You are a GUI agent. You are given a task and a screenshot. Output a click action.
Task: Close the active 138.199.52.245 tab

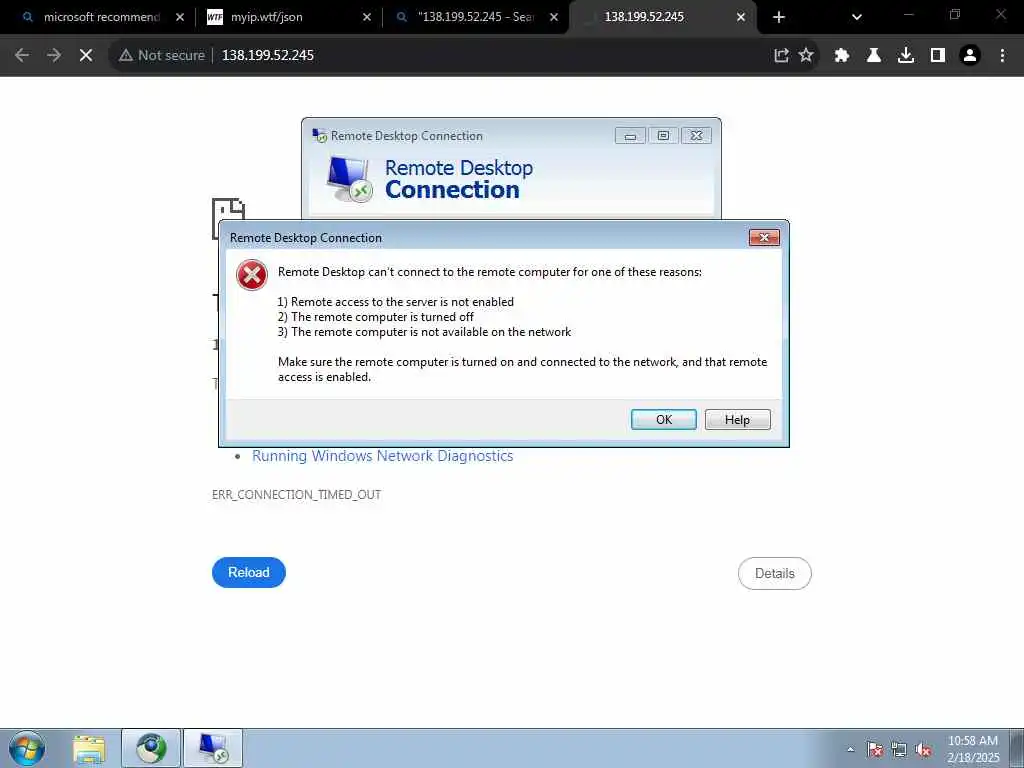click(741, 18)
